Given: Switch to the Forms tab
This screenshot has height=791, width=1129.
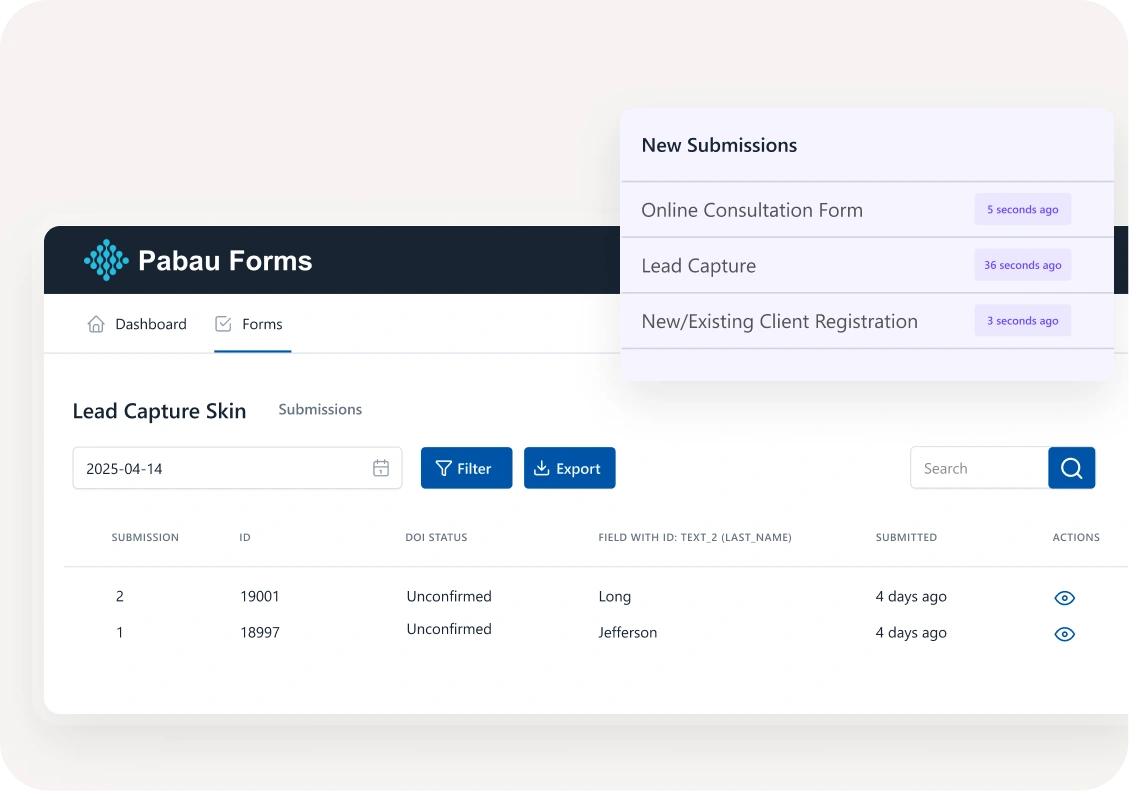Looking at the screenshot, I should (x=262, y=324).
